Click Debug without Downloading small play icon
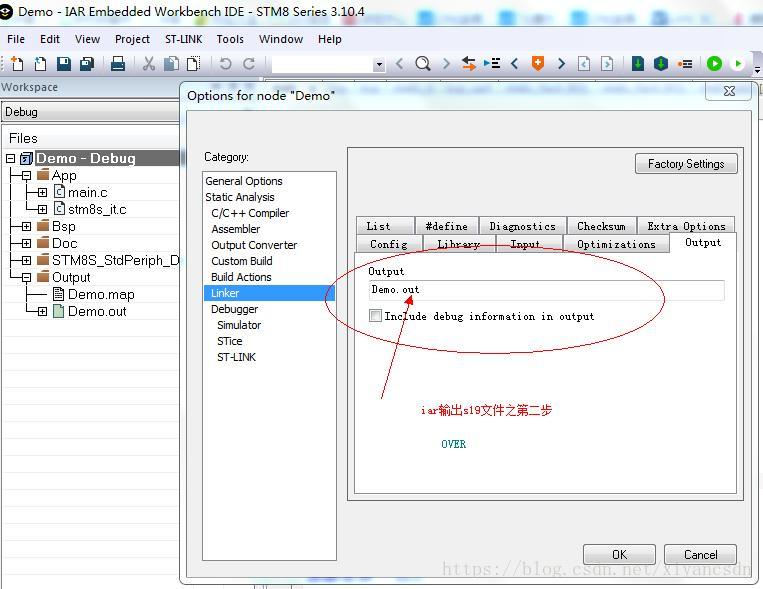Image resolution: width=763 pixels, height=589 pixels. pos(738,64)
